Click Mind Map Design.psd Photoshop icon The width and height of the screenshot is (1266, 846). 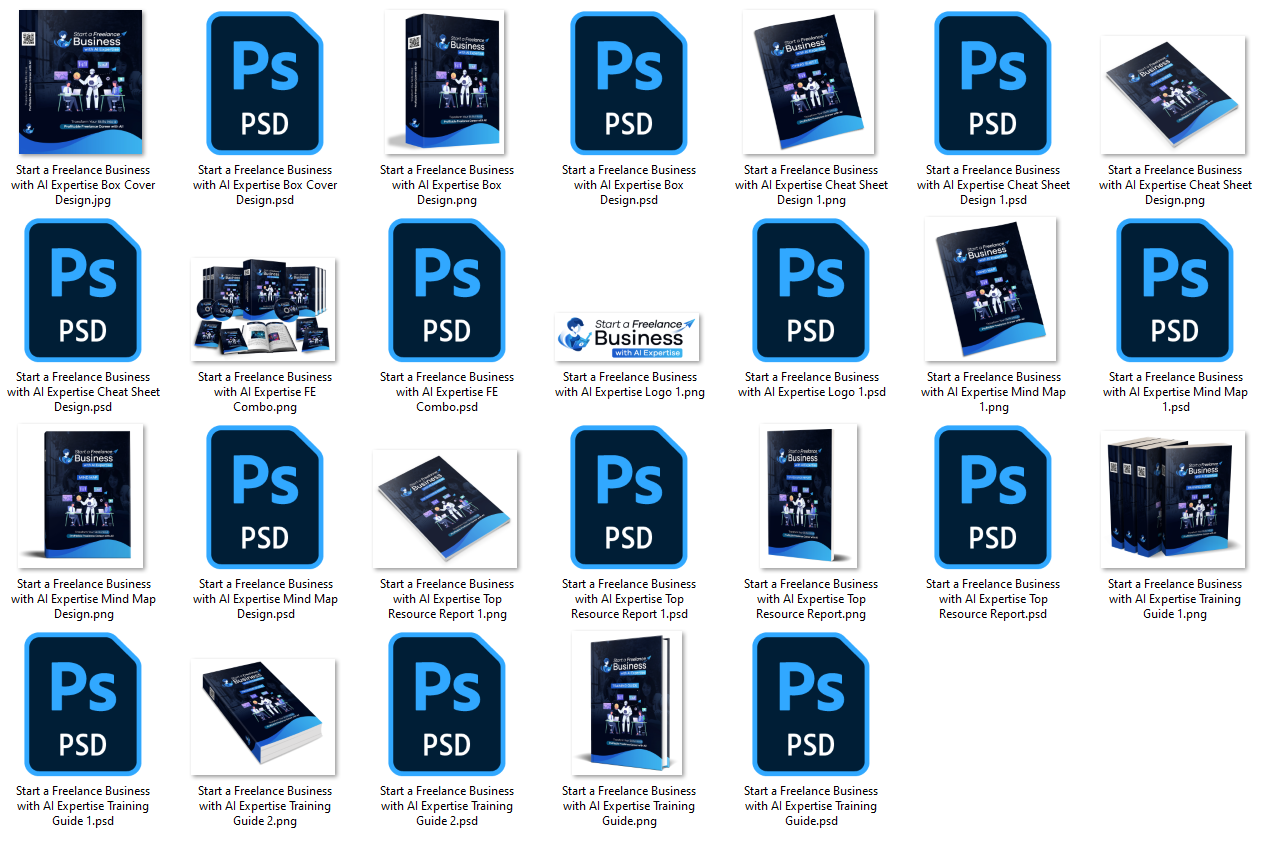265,496
